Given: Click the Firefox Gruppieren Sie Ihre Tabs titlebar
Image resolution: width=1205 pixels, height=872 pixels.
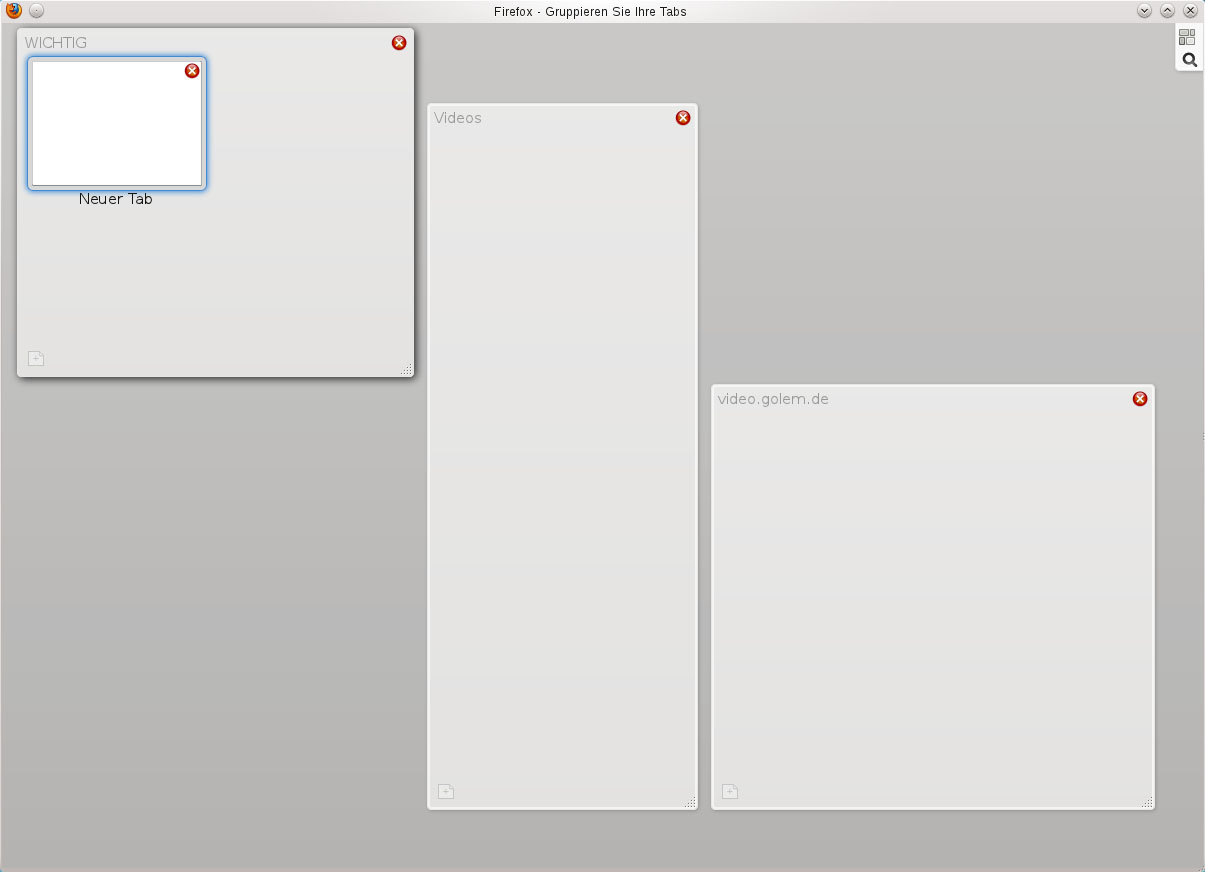Looking at the screenshot, I should coord(590,11).
